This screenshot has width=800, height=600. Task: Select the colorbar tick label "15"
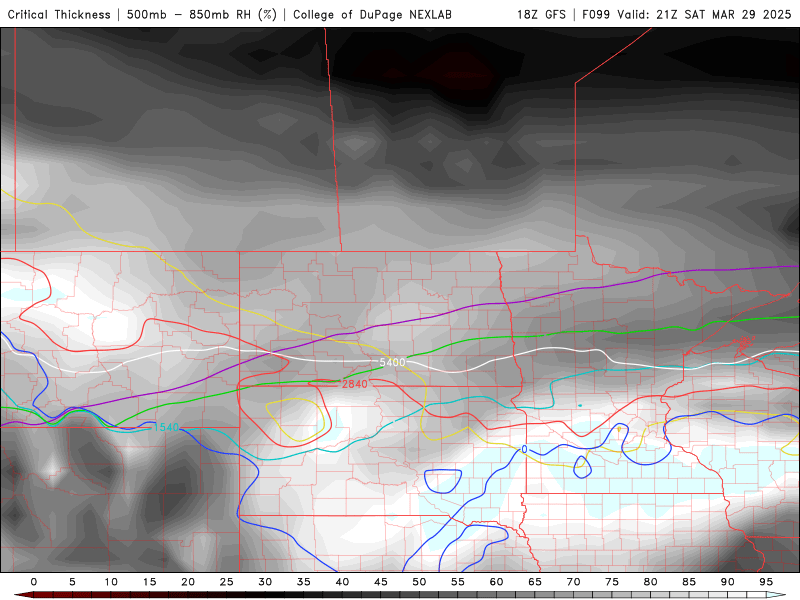click(149, 582)
